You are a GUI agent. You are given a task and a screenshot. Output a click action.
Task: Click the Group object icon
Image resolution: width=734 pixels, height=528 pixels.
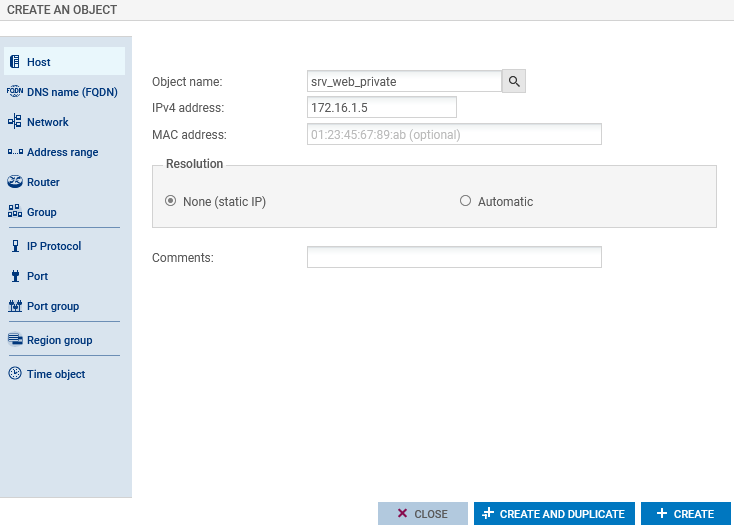tap(15, 212)
